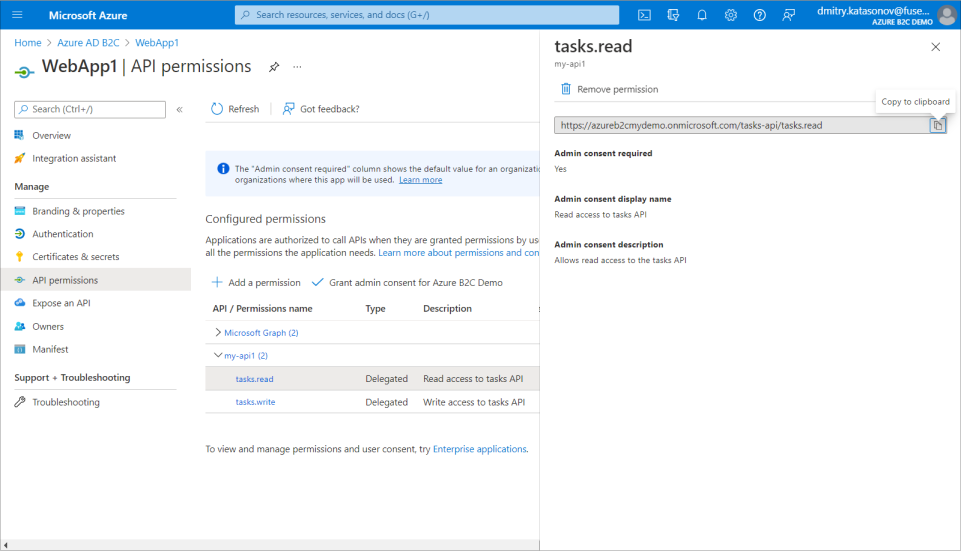
Task: Click the directory and subscription filter icon
Action: [x=673, y=15]
